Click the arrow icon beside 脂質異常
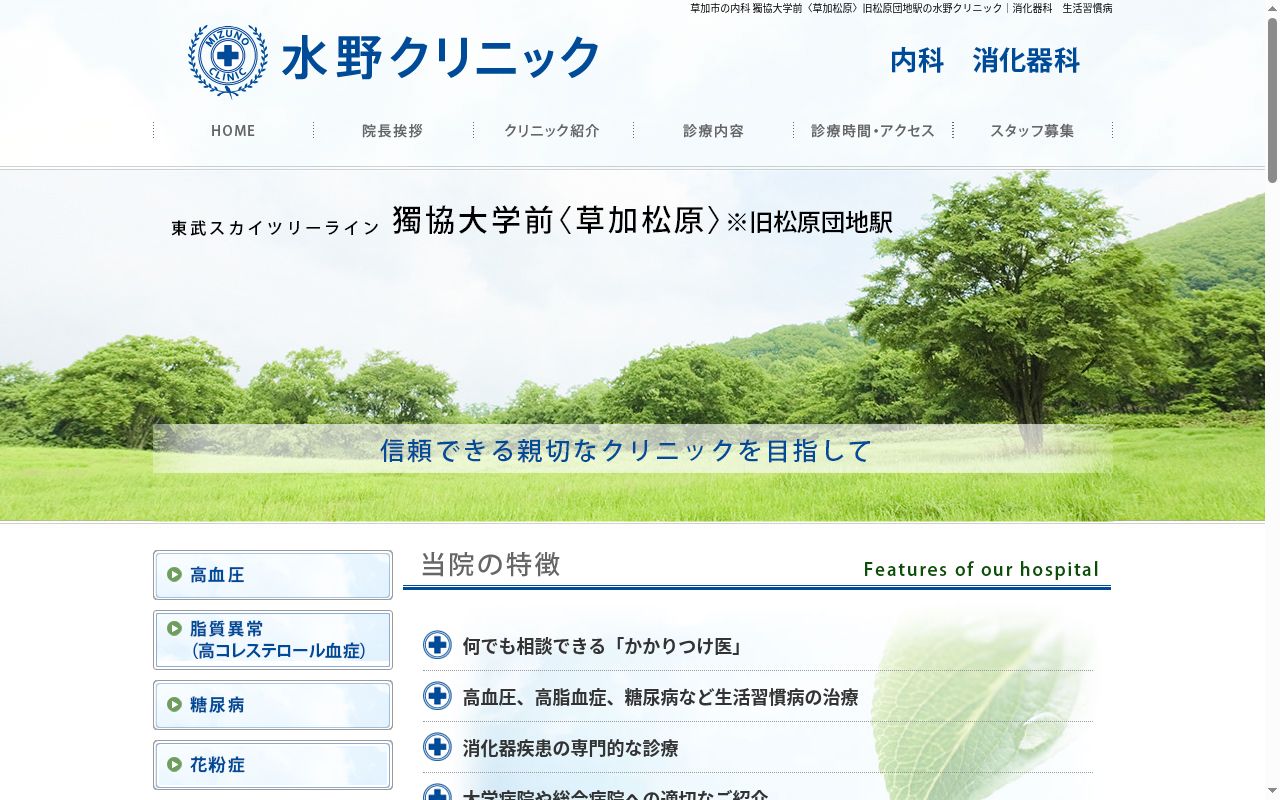This screenshot has height=800, width=1280. (175, 629)
